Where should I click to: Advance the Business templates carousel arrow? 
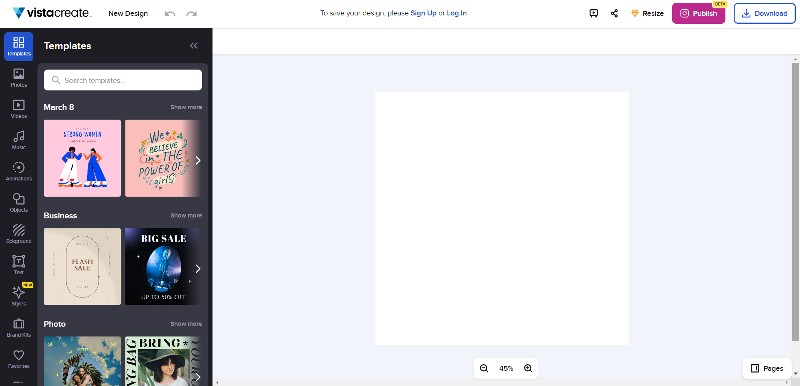tap(198, 269)
